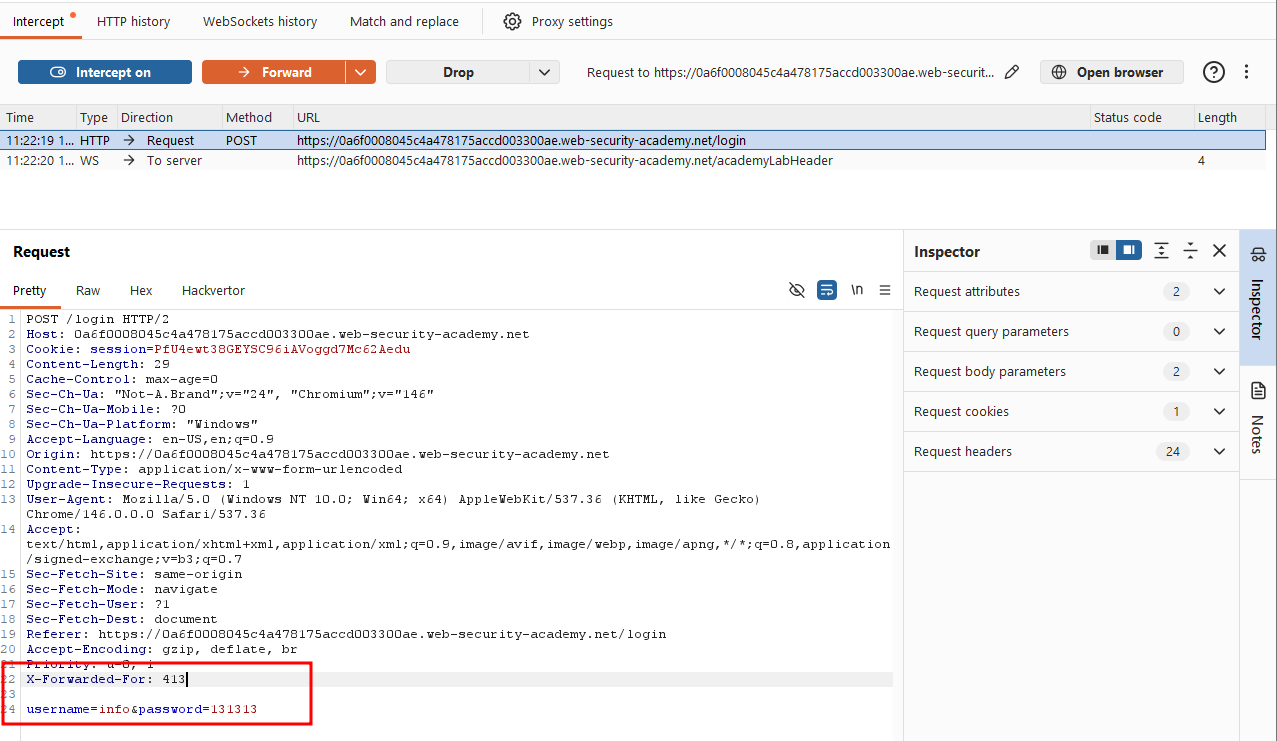Open the three-dot more options menu

pyautogui.click(x=1247, y=72)
